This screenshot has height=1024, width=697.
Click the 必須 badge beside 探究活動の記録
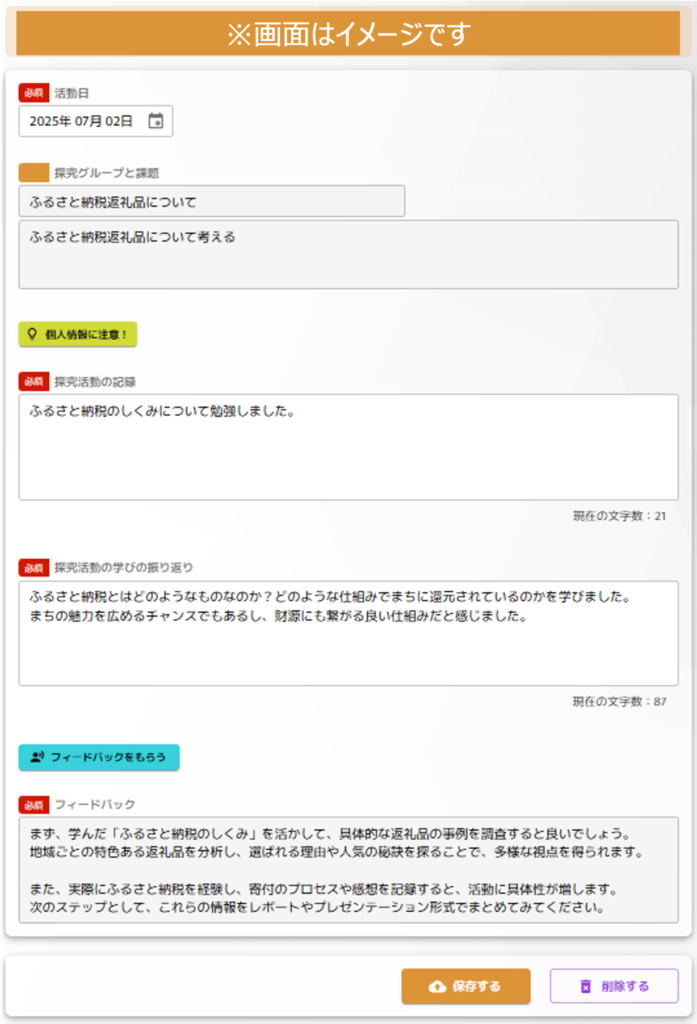pyautogui.click(x=33, y=381)
